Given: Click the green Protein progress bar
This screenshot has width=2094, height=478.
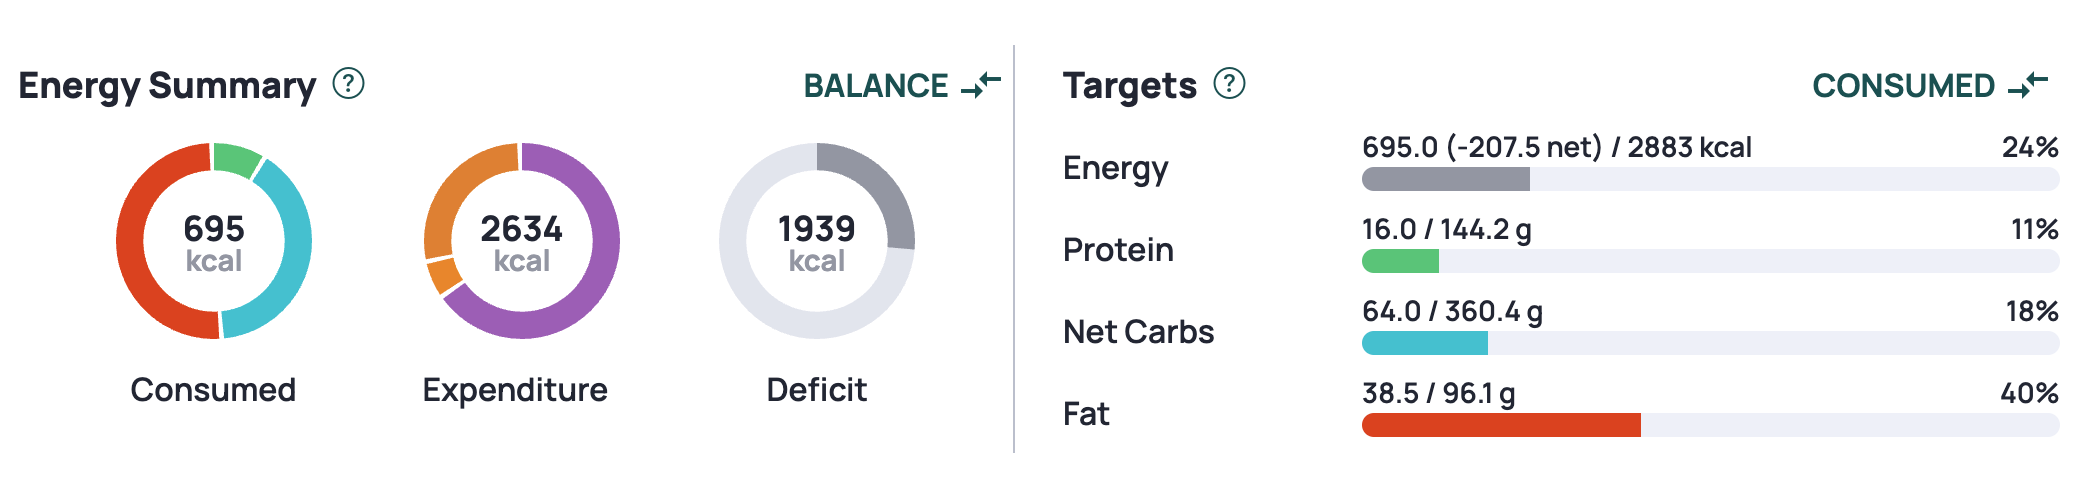Looking at the screenshot, I should coord(1400,261).
